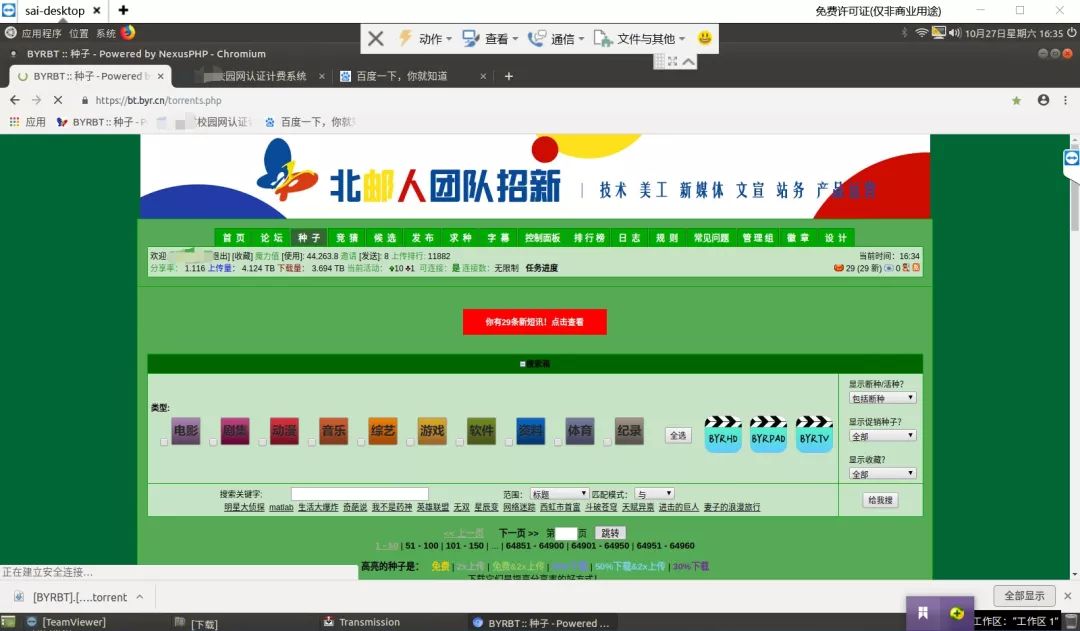This screenshot has width=1080, height=631.
Task: Click the 动漫 category icon
Action: point(284,431)
